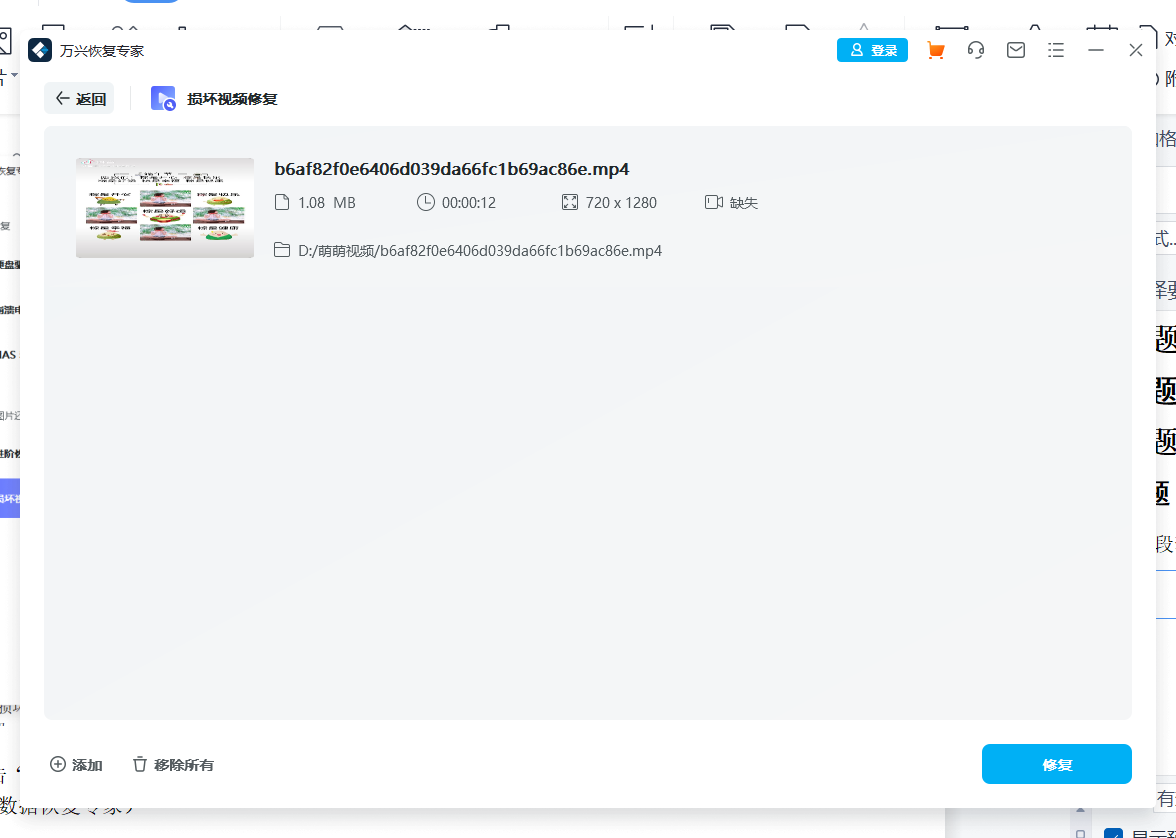Minimize the 万兴恢复专家 window
The width and height of the screenshot is (1176, 838).
(x=1096, y=50)
